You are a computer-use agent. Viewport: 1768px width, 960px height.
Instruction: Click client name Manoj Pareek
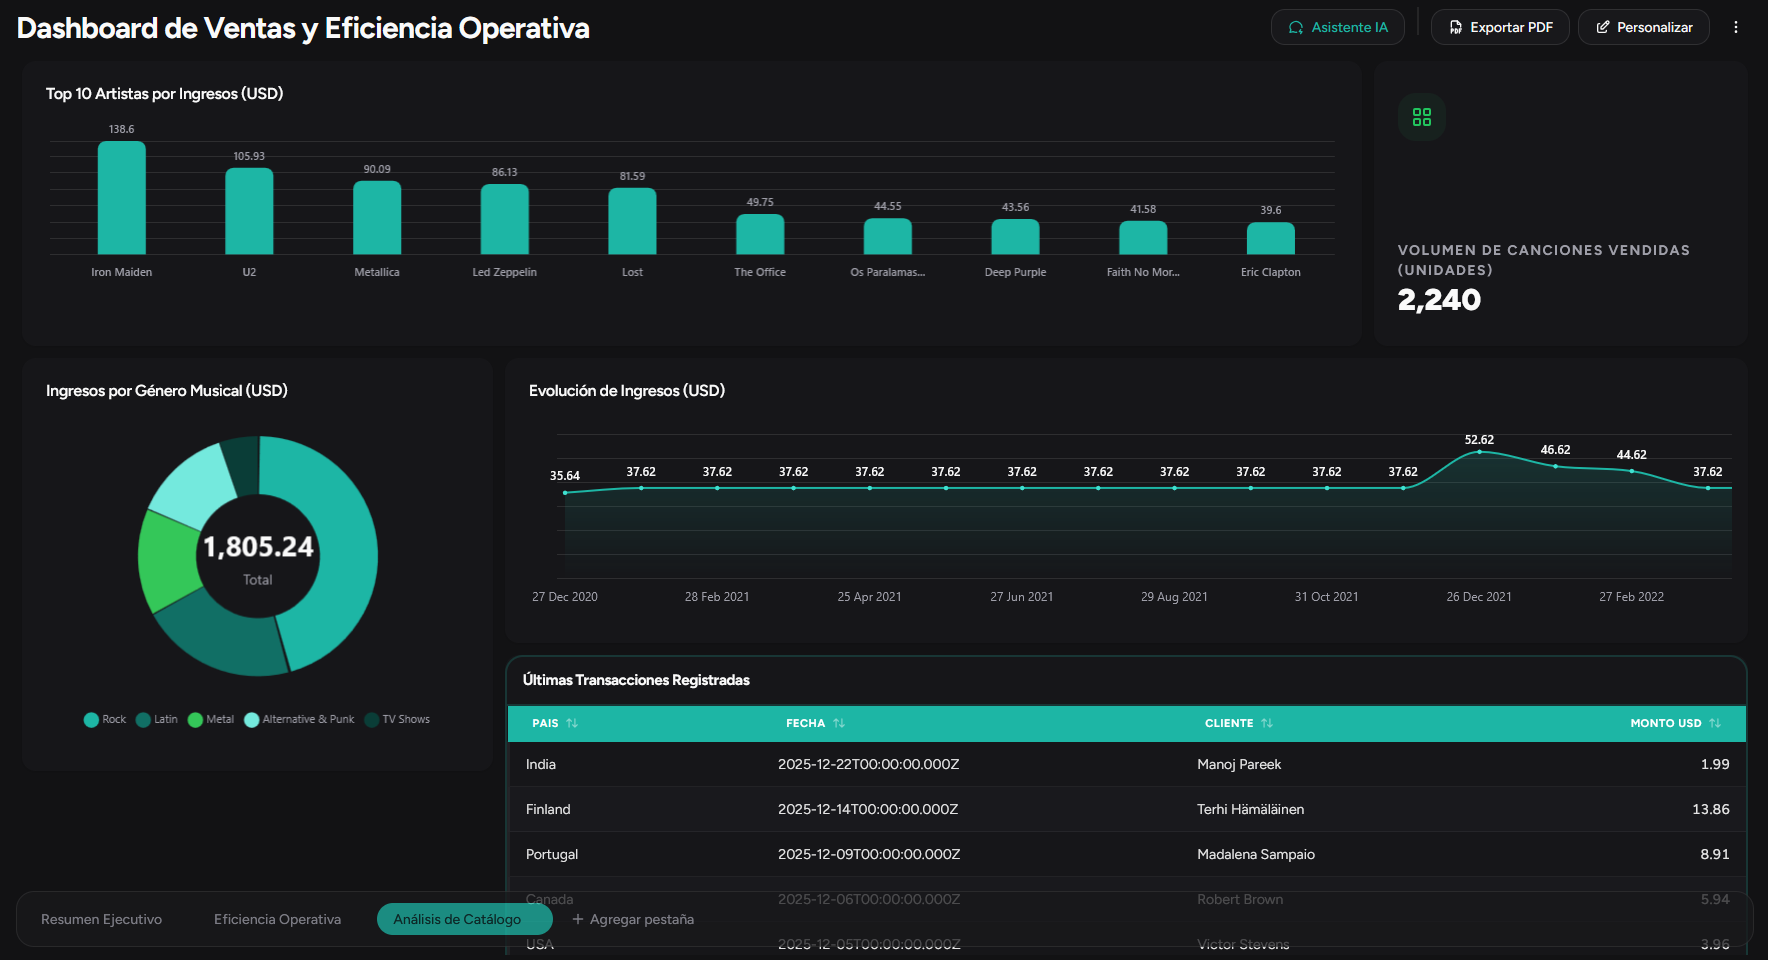(x=1239, y=764)
